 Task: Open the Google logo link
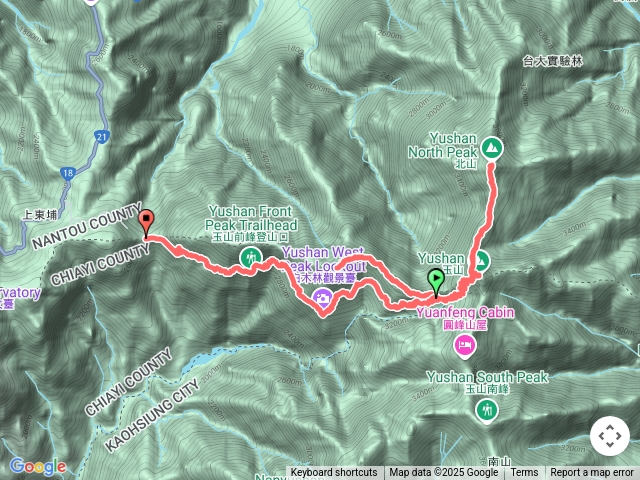[x=38, y=466]
